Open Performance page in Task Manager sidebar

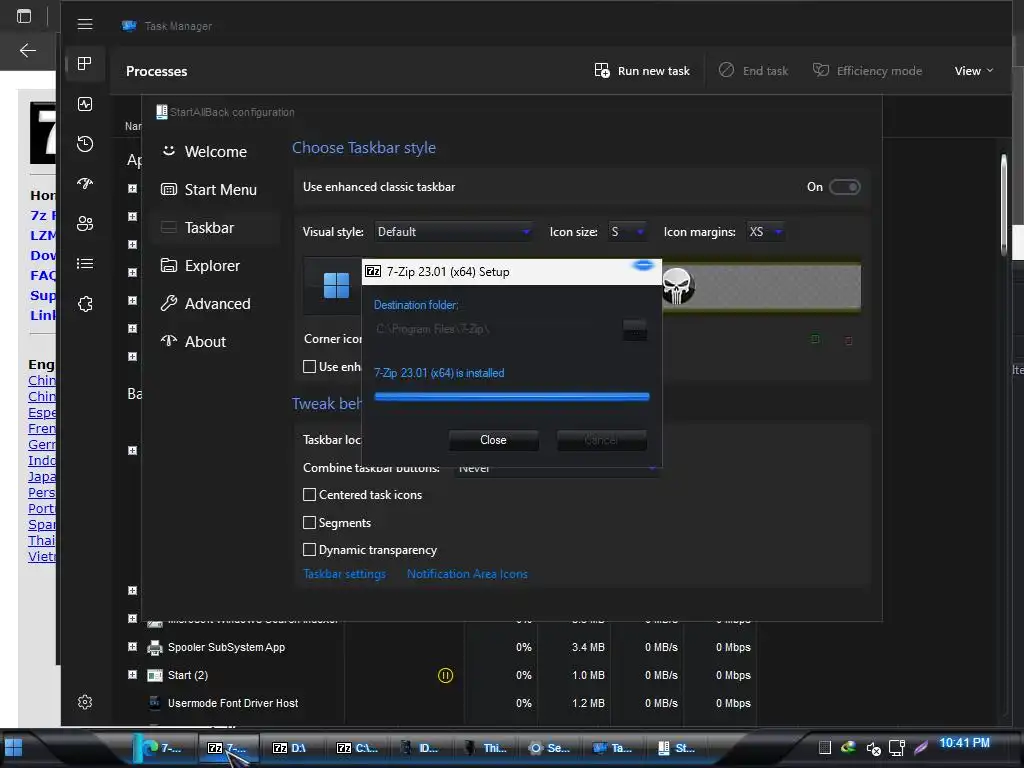pyautogui.click(x=85, y=104)
